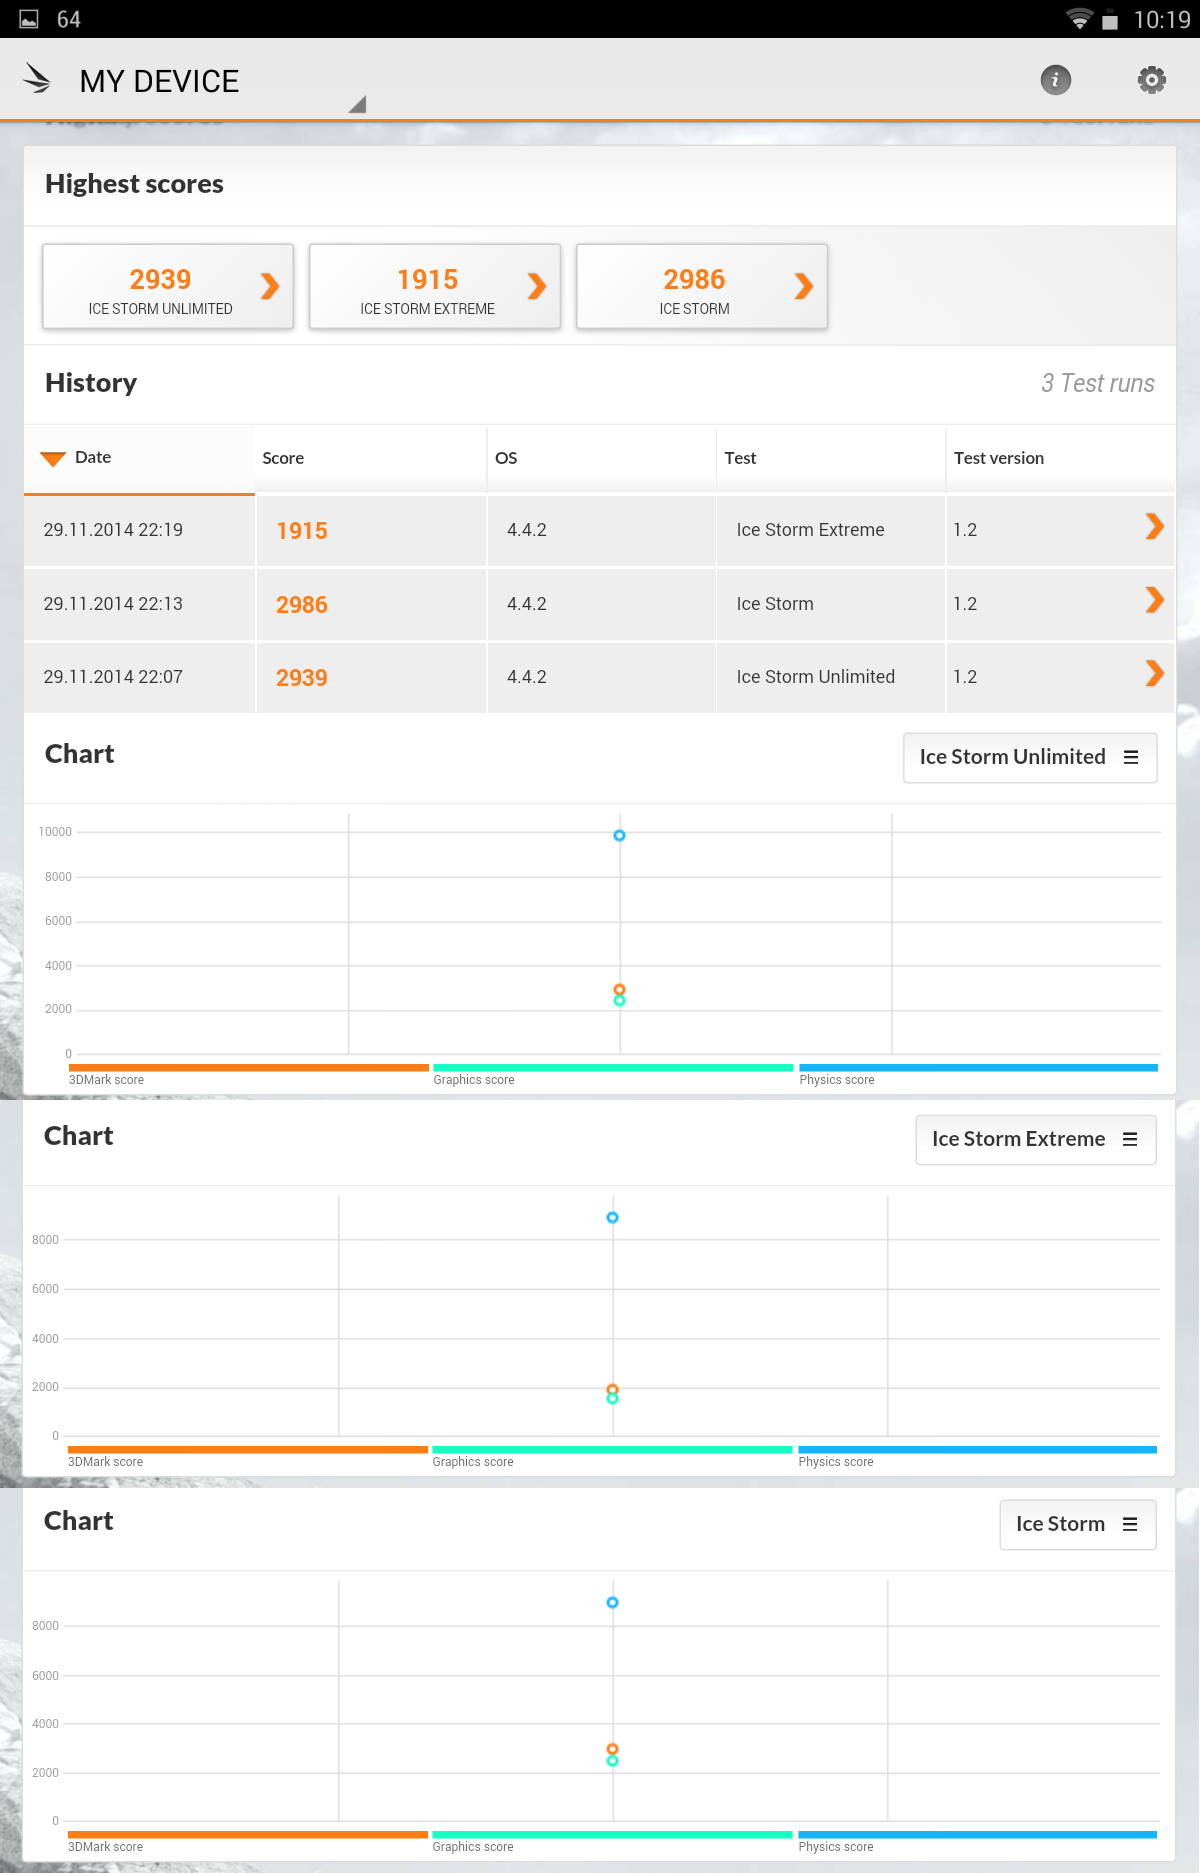The height and width of the screenshot is (1873, 1200).
Task: Click score 2986 in history table
Action: [302, 605]
